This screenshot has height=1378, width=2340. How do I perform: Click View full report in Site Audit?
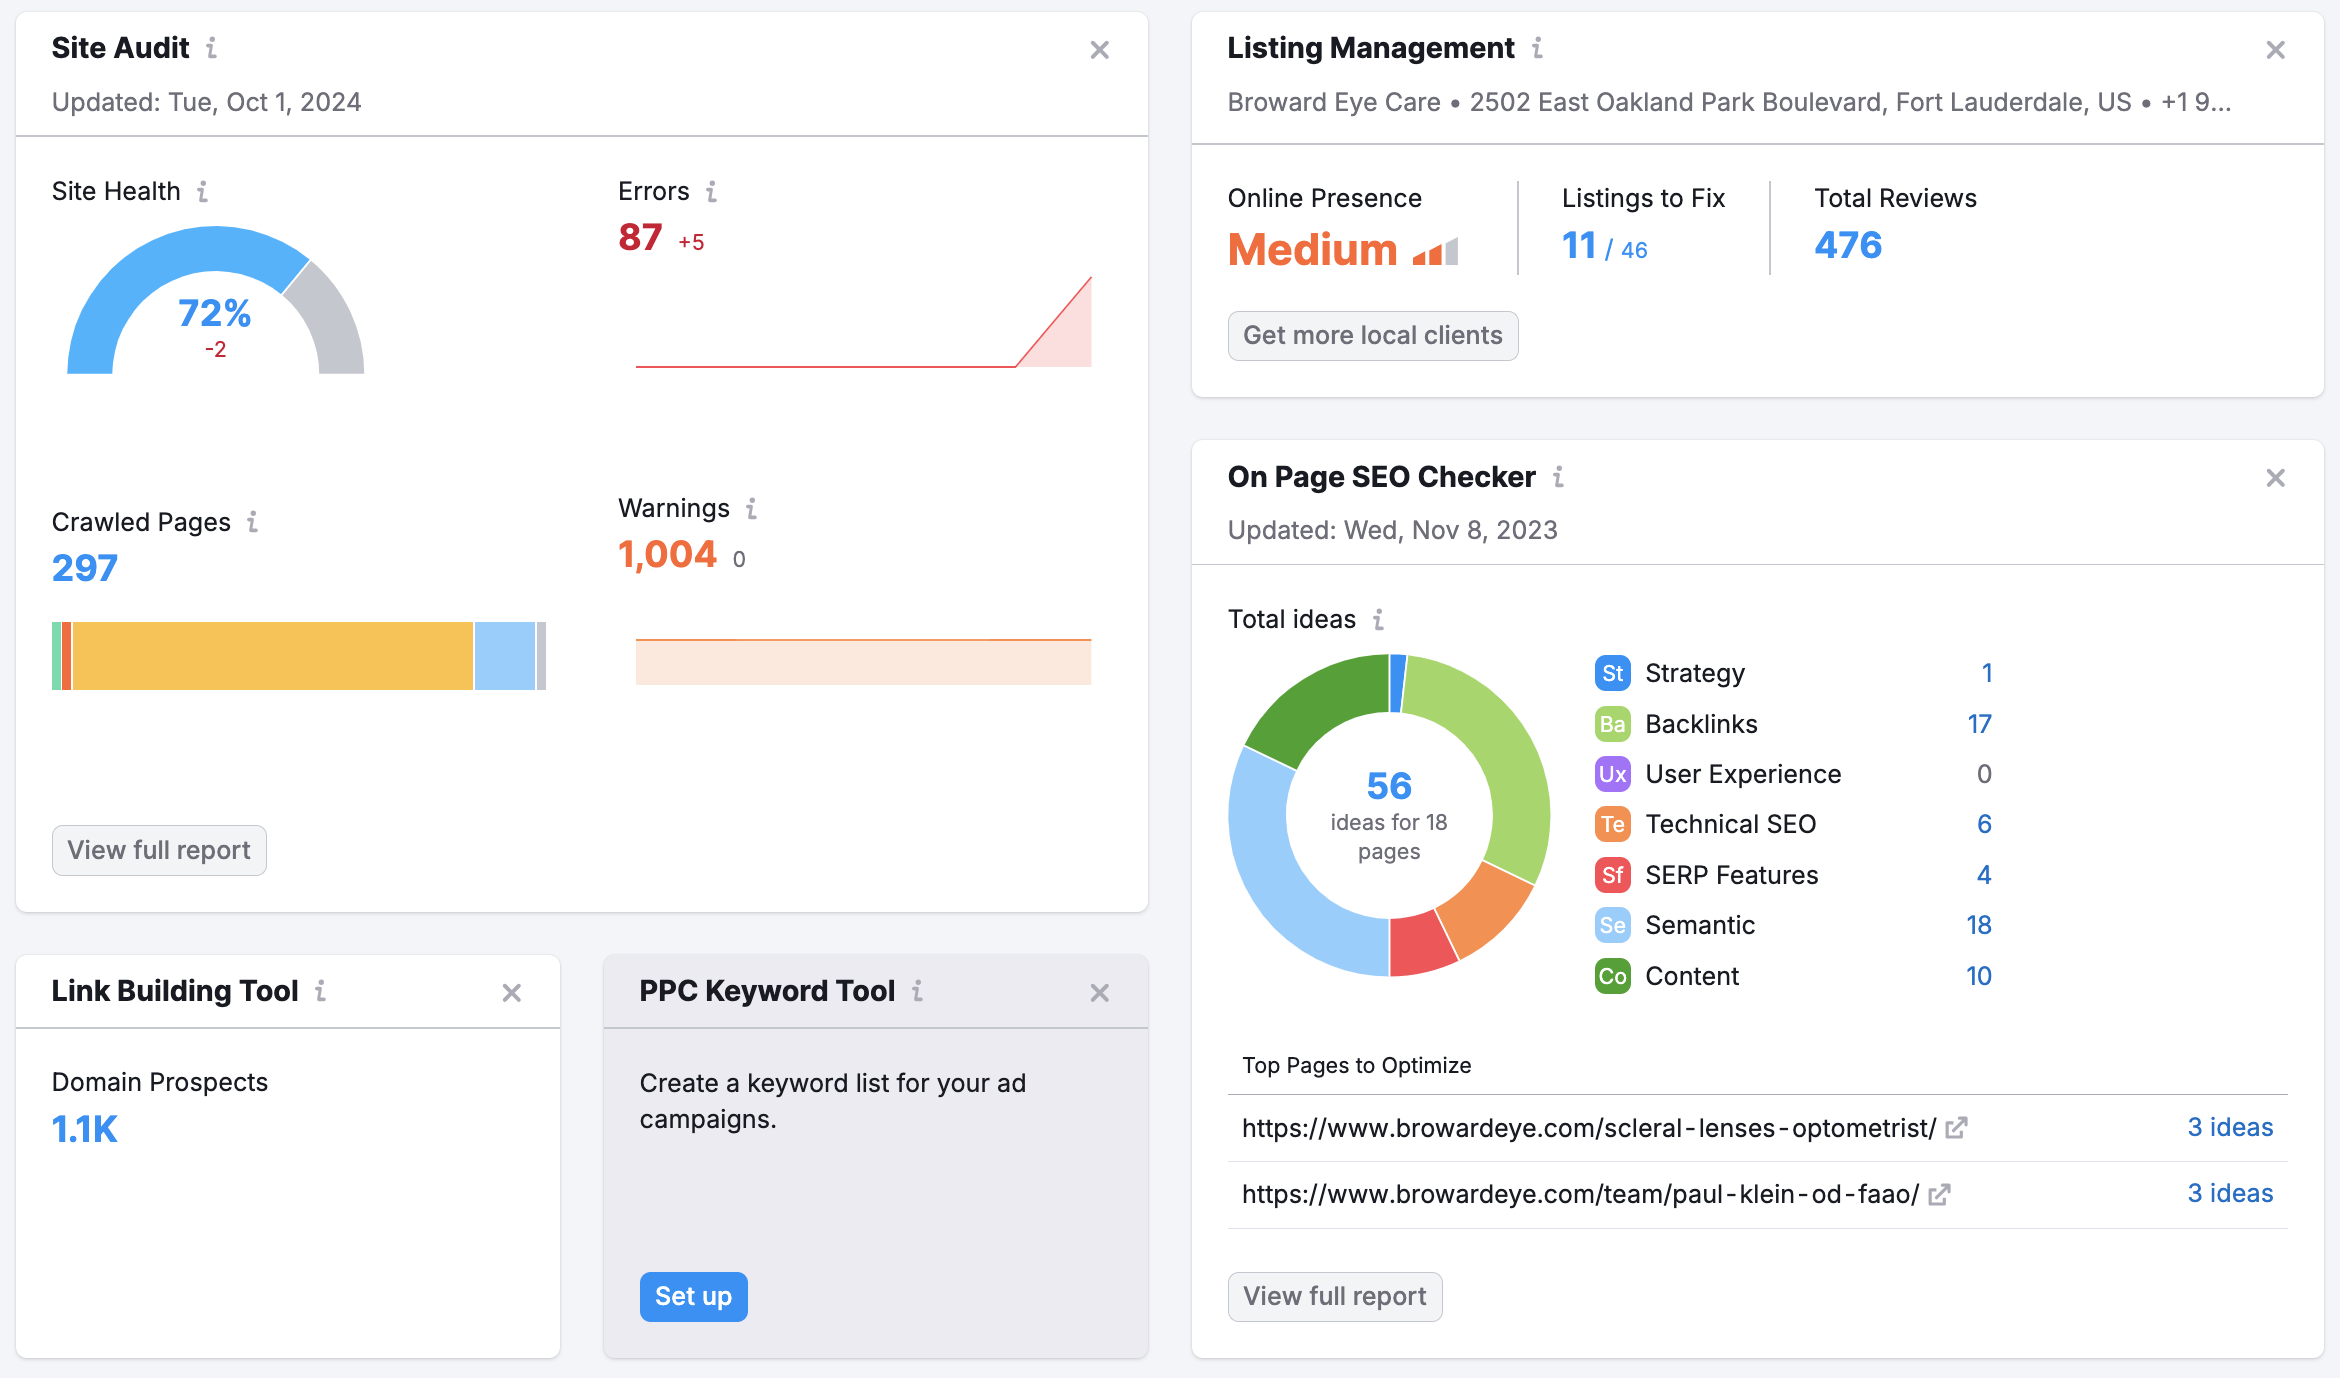click(157, 848)
